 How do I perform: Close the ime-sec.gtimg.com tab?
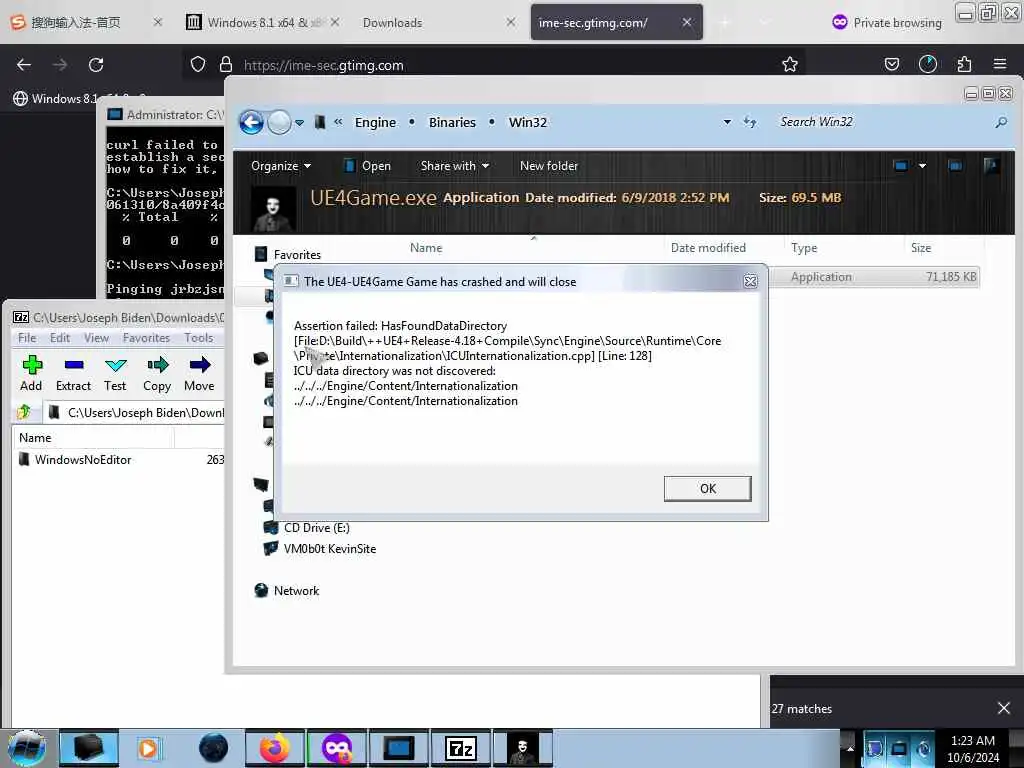(686, 22)
